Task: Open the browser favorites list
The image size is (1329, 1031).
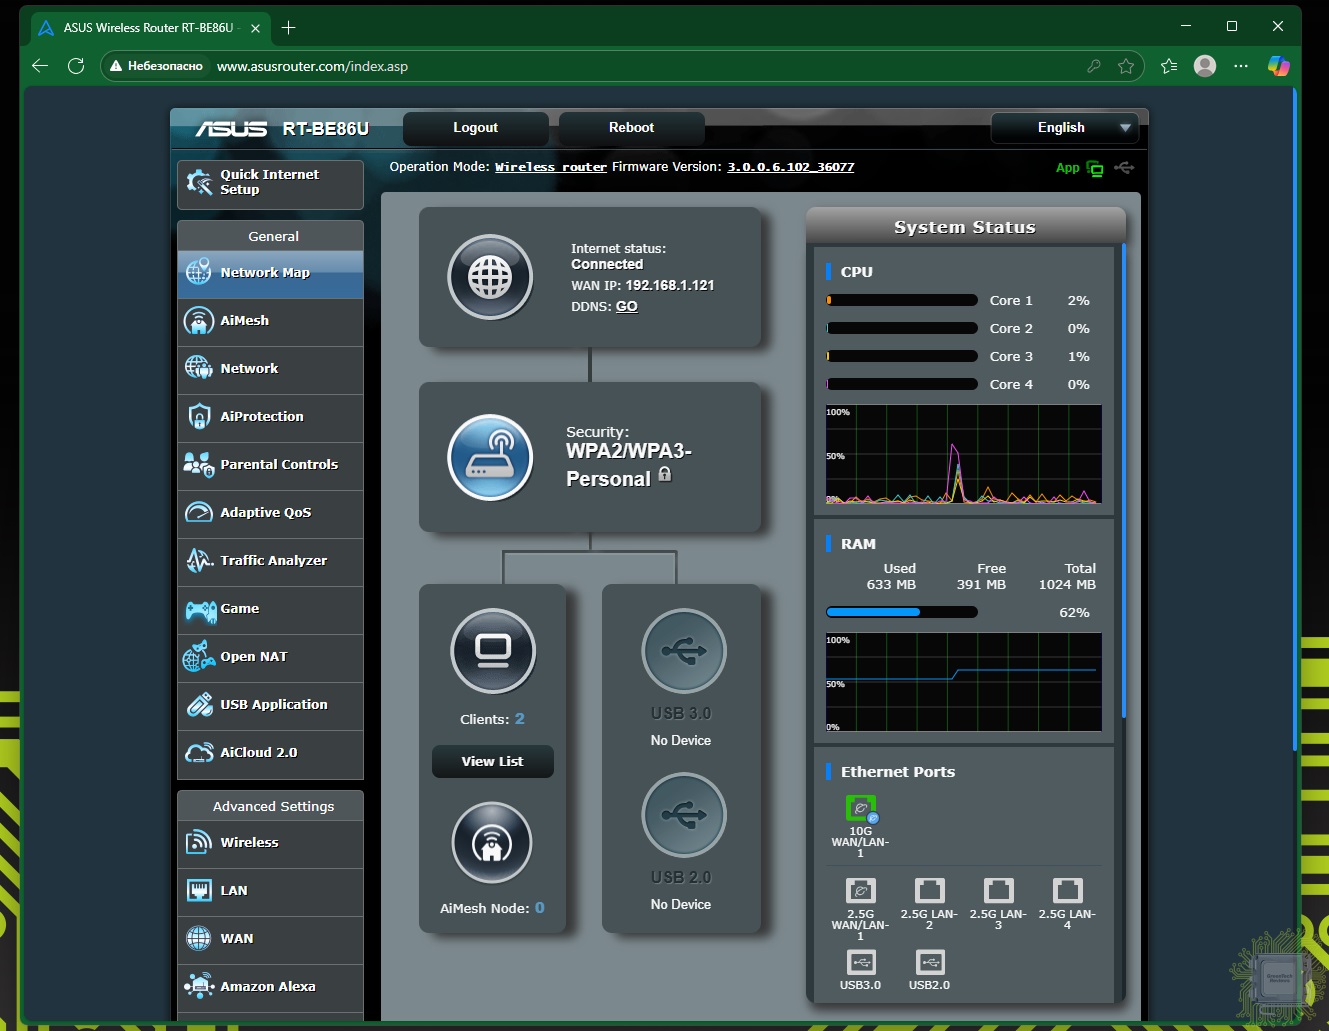Action: pyautogui.click(x=1169, y=66)
